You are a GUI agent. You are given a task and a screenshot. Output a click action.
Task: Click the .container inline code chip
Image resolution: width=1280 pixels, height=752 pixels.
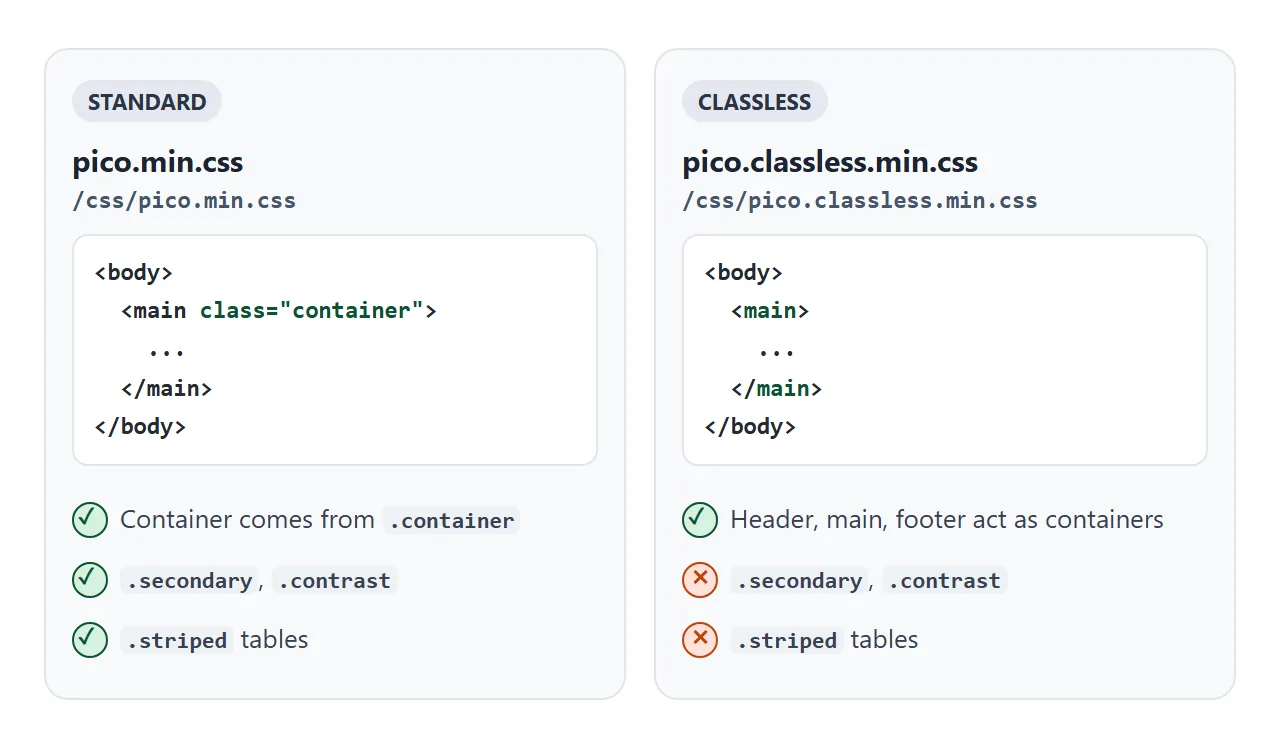tap(451, 520)
